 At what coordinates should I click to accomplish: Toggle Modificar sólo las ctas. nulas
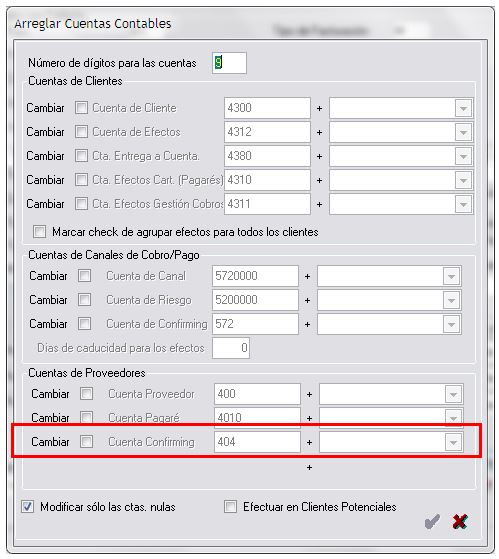pos(27,507)
